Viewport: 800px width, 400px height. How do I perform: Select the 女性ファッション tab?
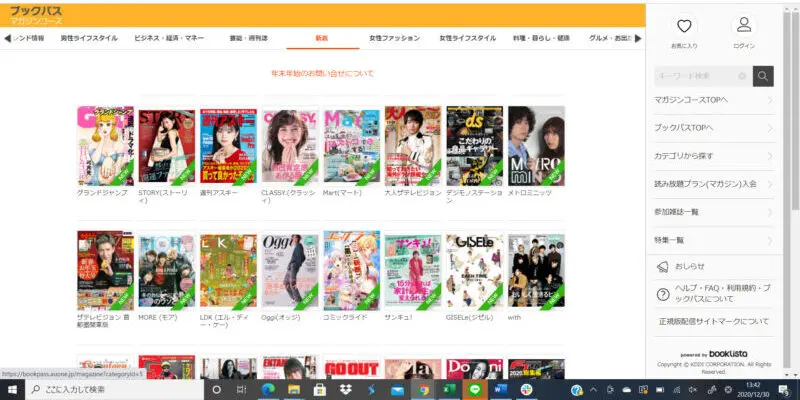click(394, 38)
